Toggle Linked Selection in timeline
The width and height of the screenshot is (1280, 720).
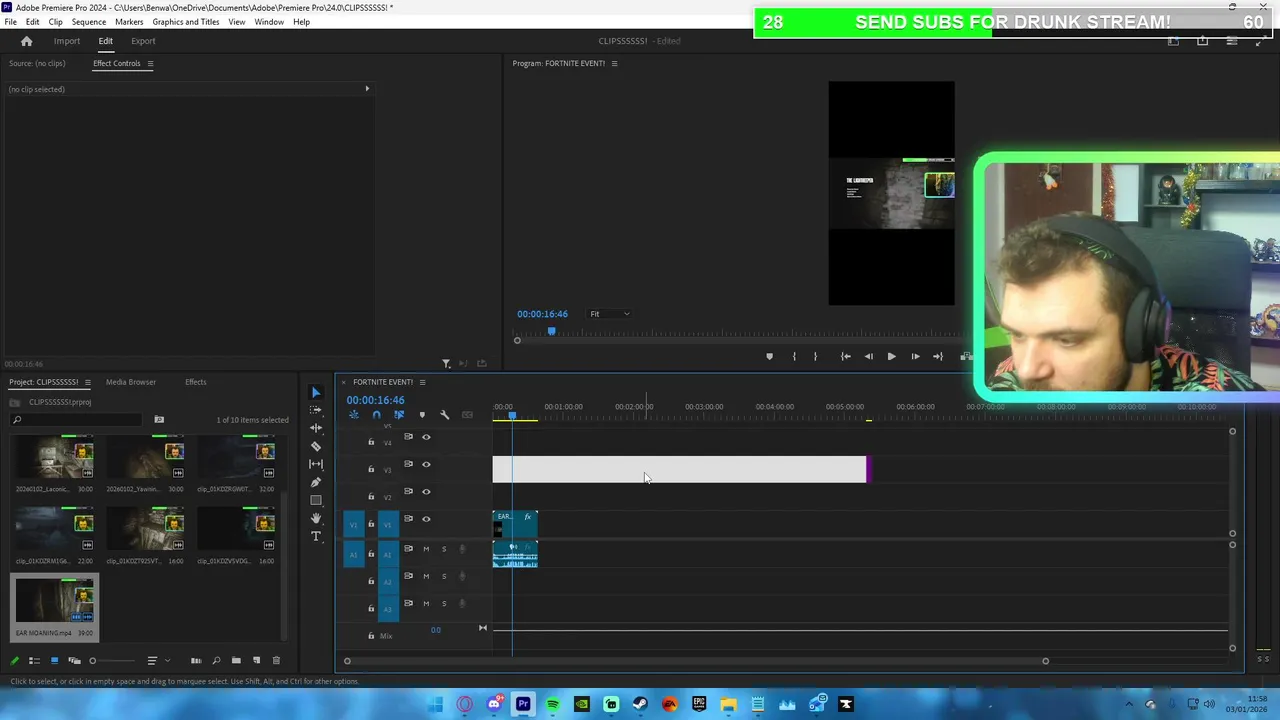(398, 415)
